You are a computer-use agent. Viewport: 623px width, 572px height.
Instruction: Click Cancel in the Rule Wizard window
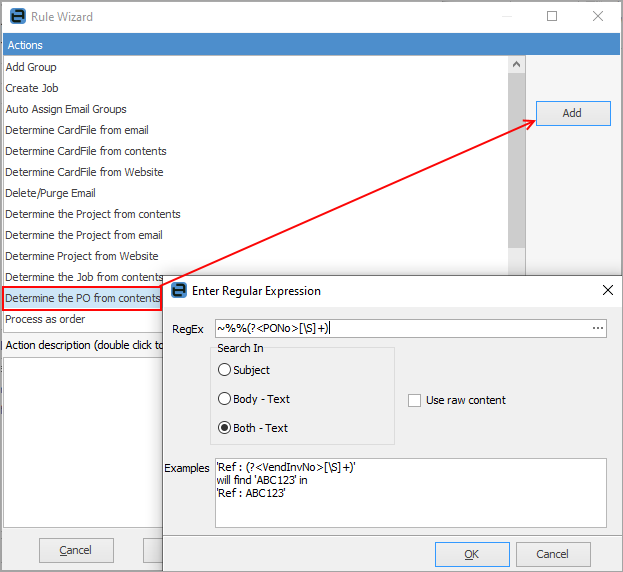coord(76,550)
